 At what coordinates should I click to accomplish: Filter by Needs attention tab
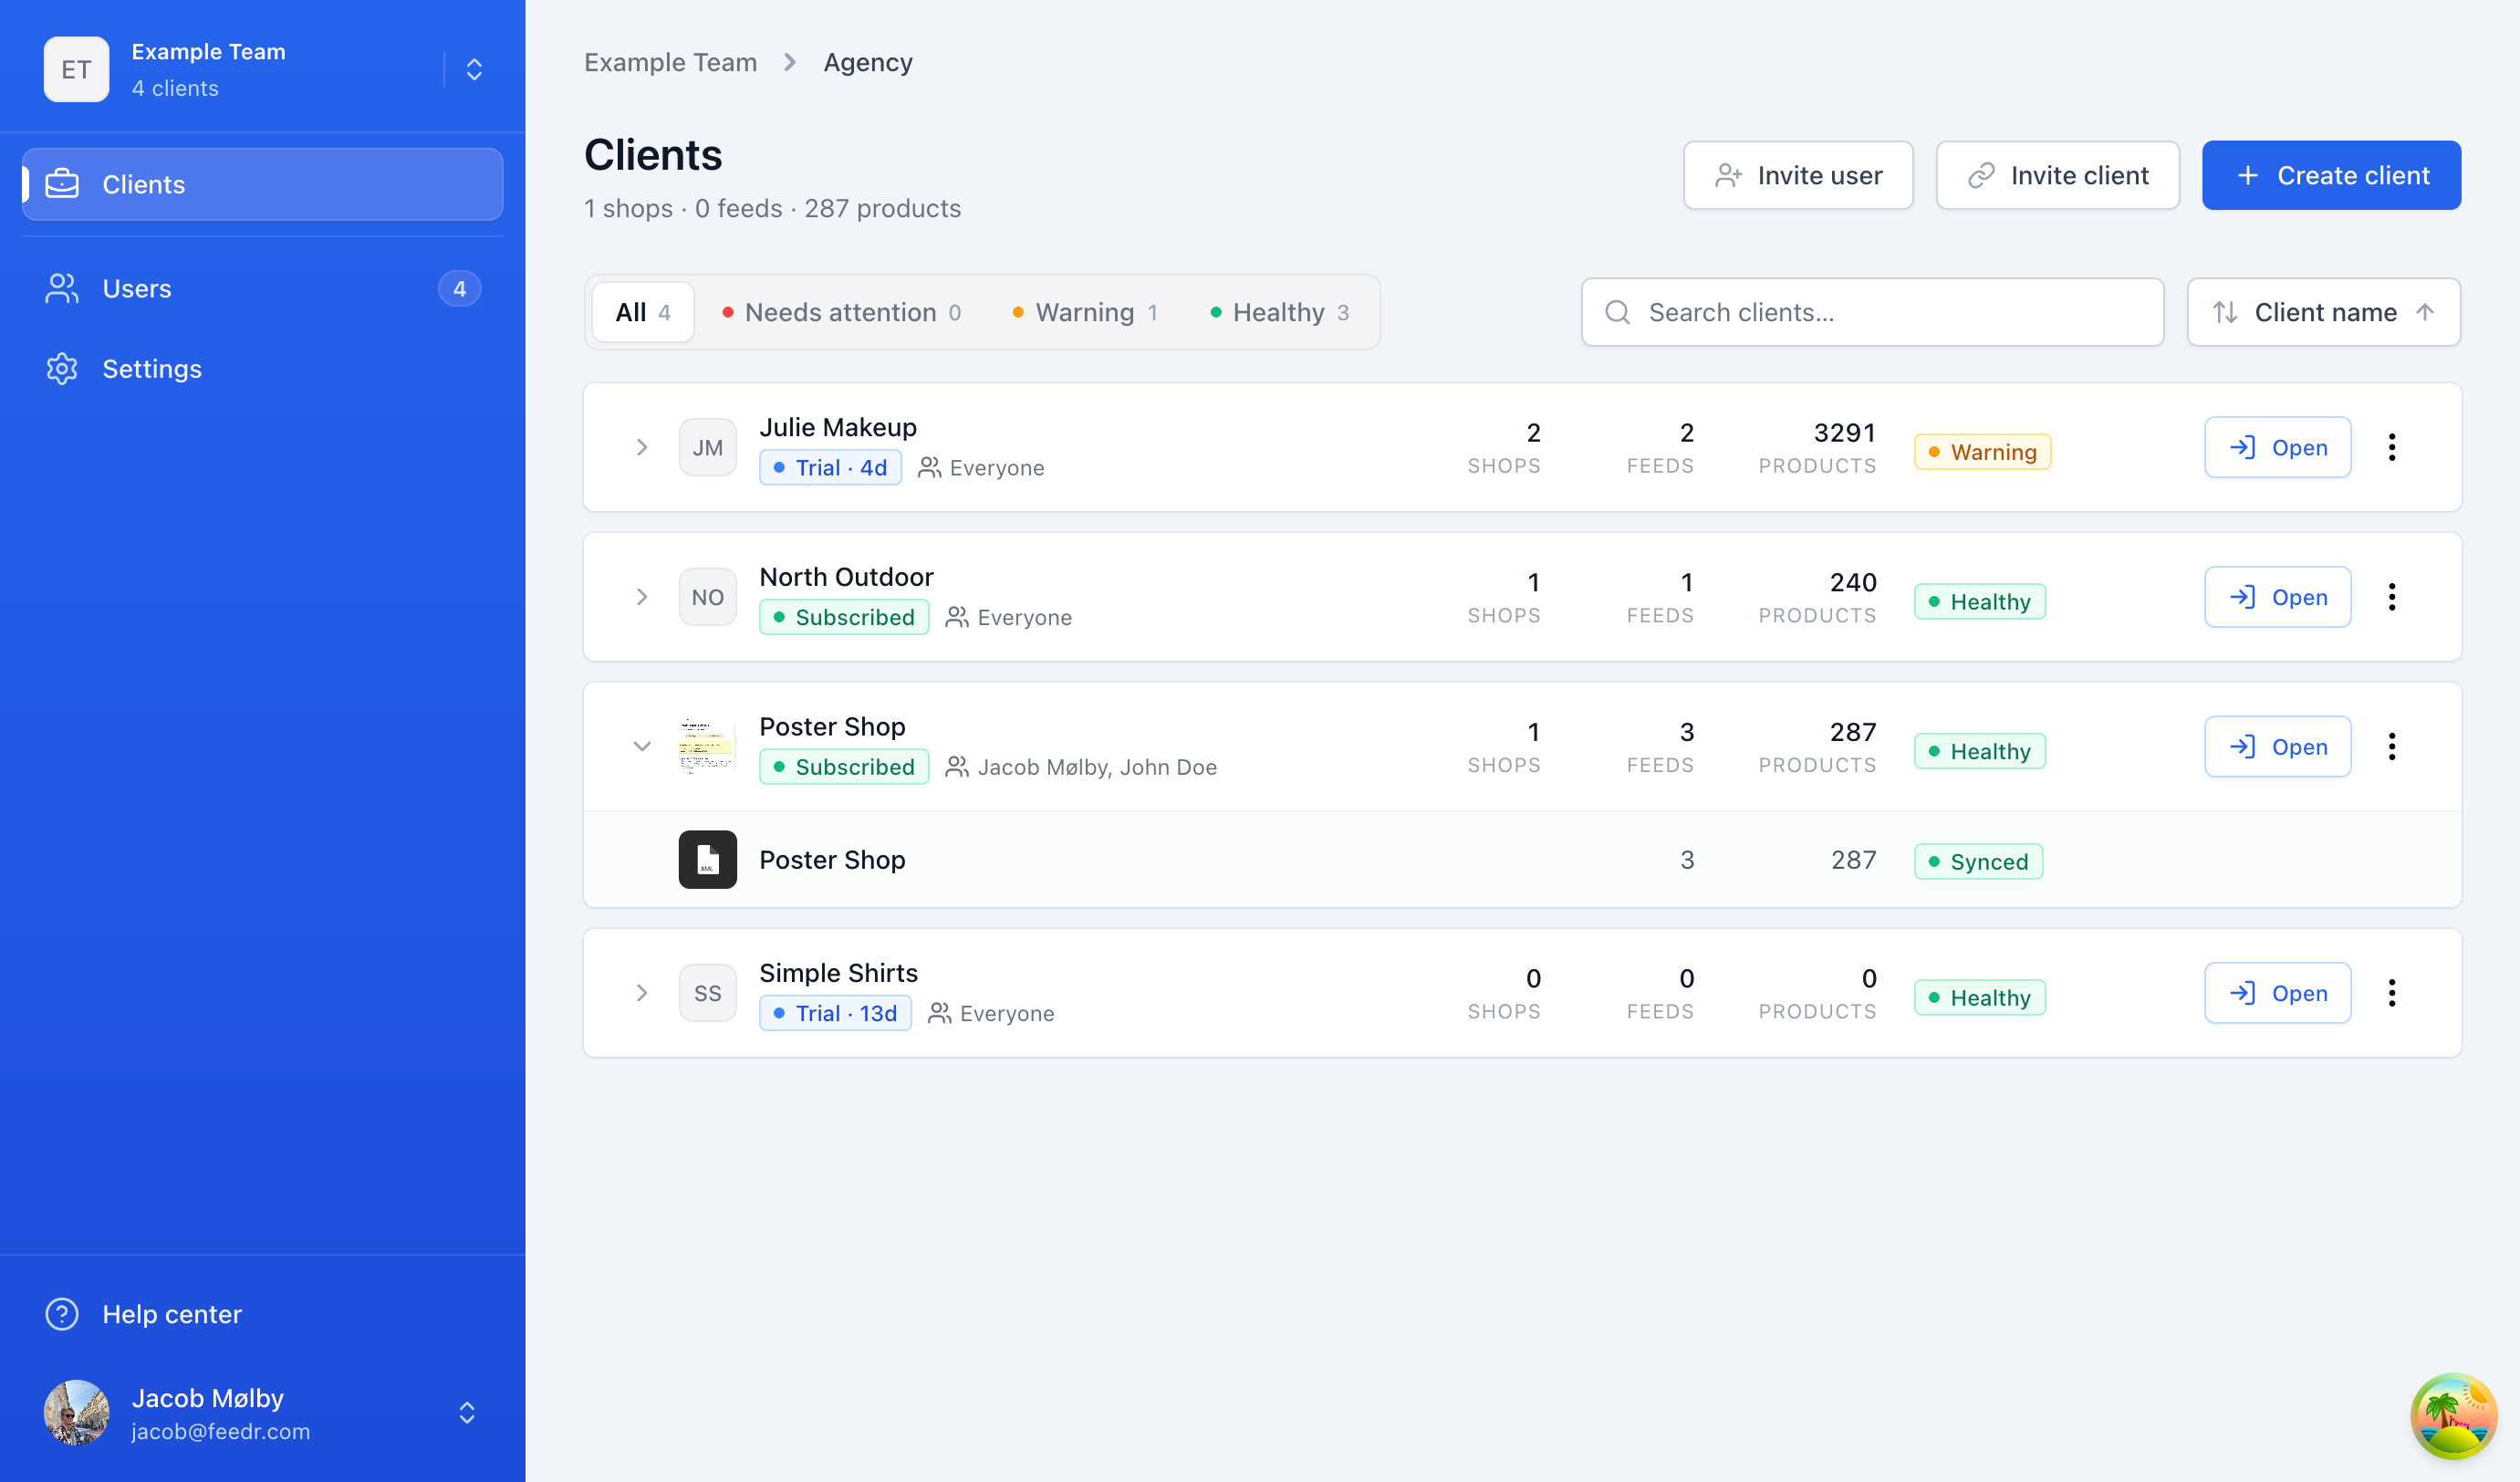841,312
